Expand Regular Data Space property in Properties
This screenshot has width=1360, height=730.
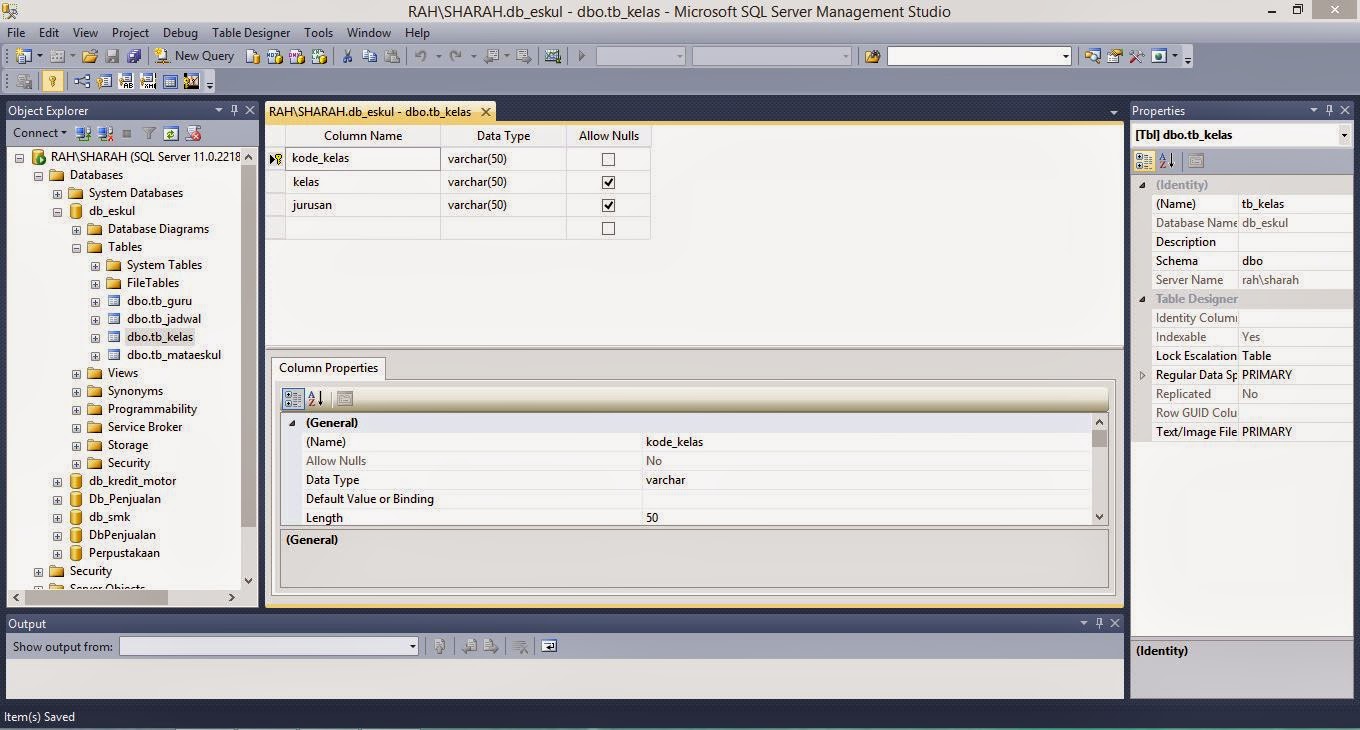point(1142,375)
